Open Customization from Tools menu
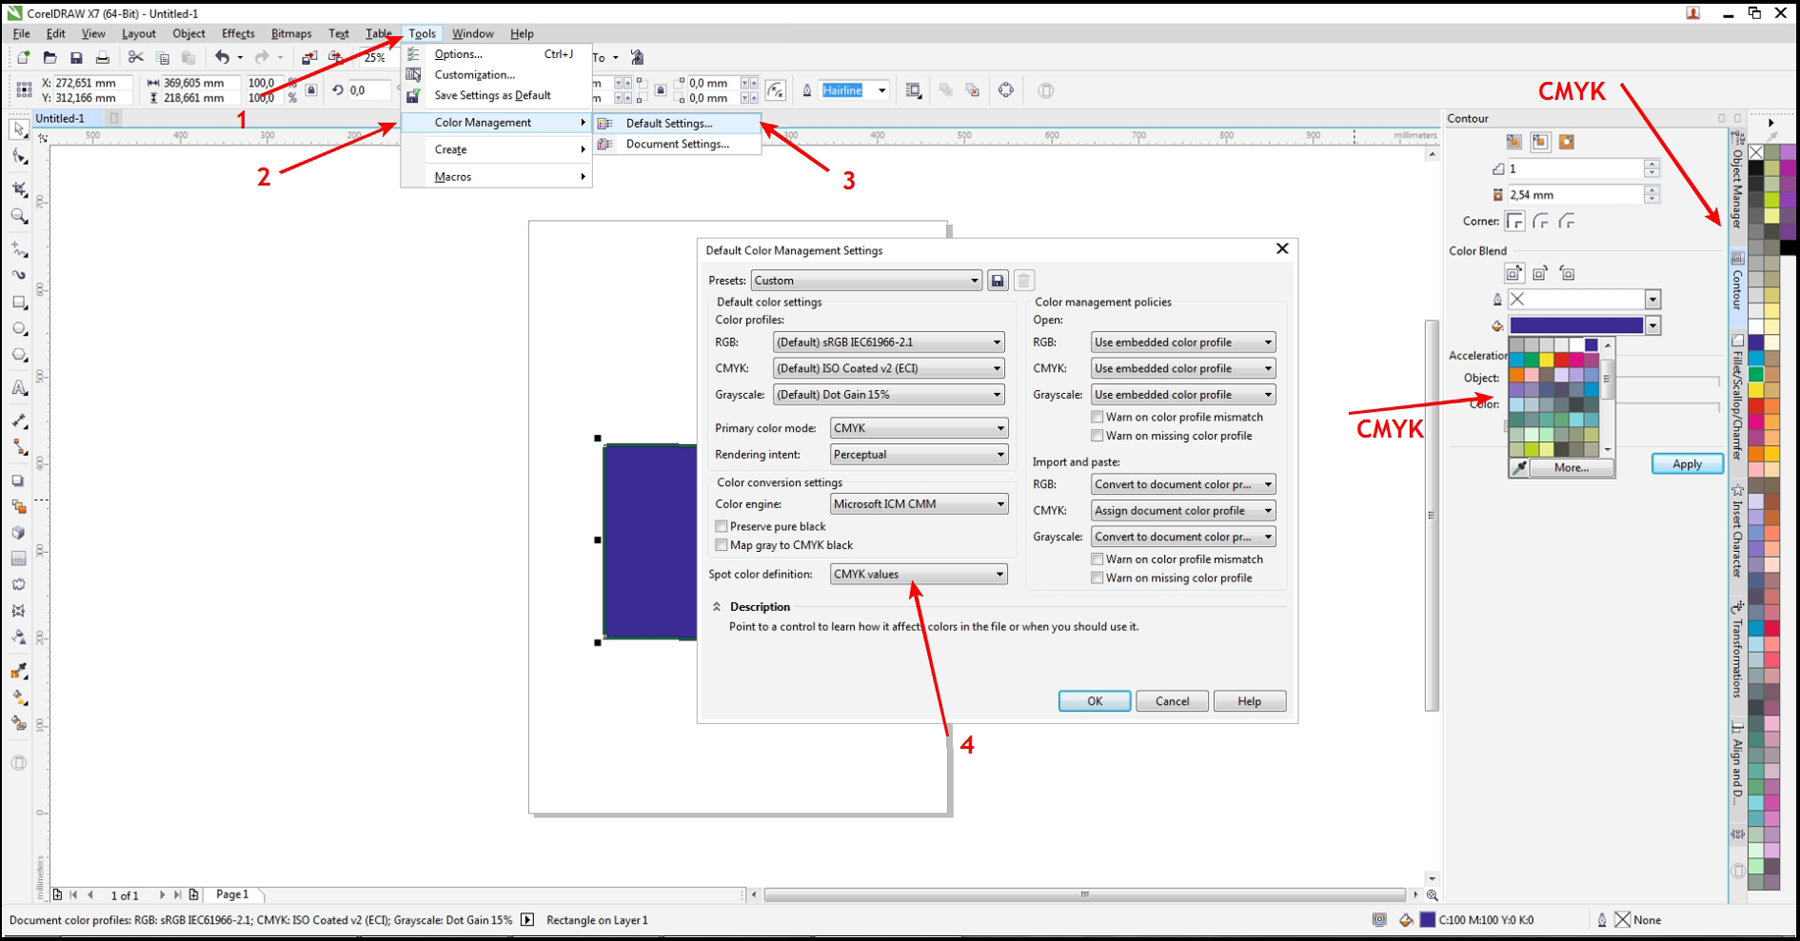 click(496, 75)
